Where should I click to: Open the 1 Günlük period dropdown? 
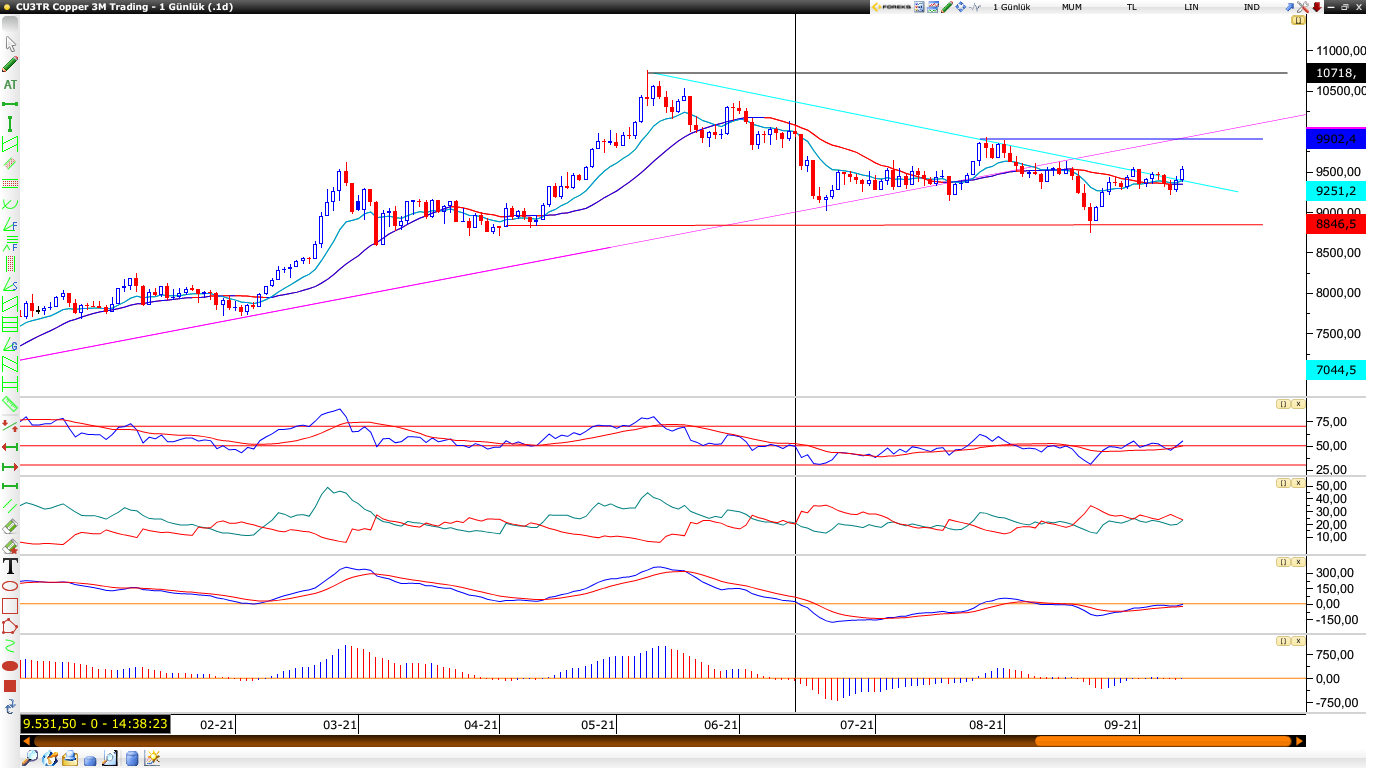[x=1011, y=7]
